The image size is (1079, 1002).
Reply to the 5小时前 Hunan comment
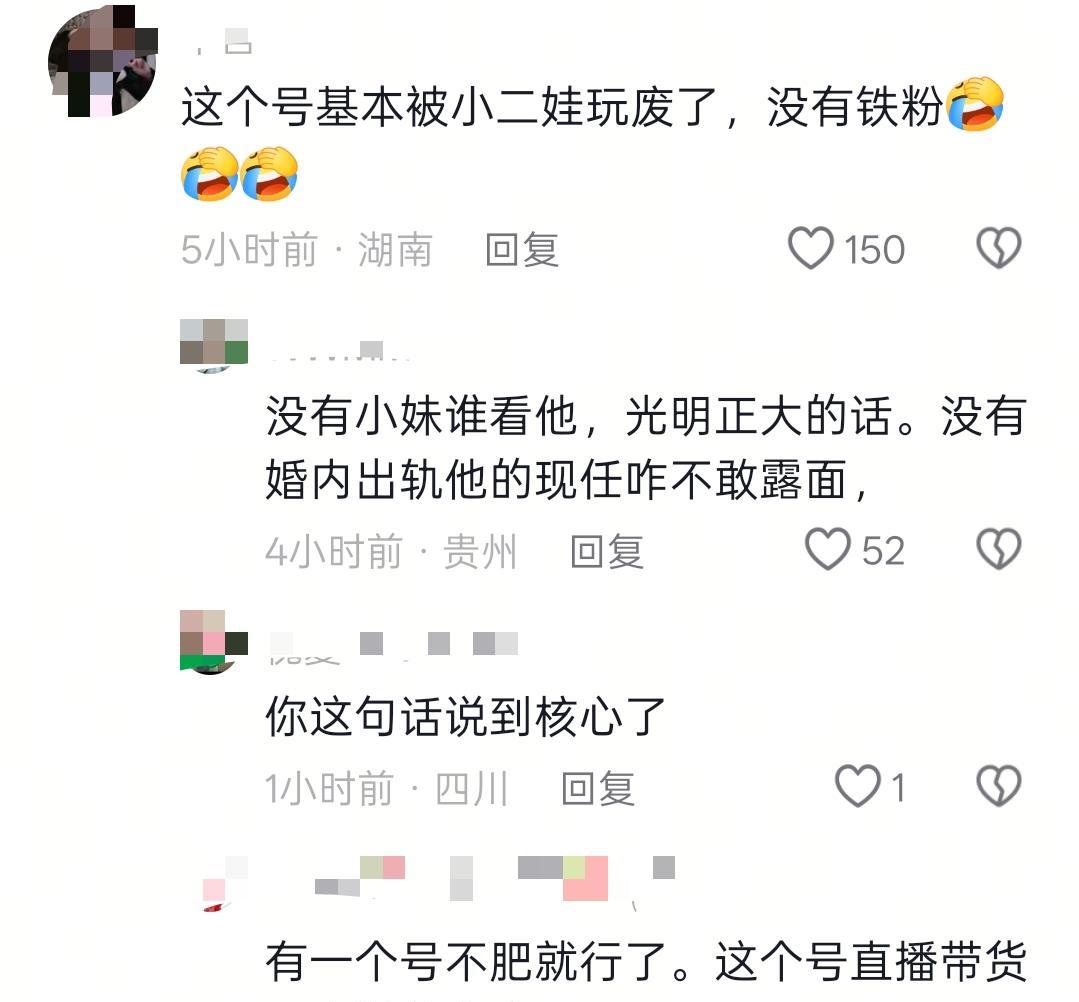pyautogui.click(x=522, y=249)
